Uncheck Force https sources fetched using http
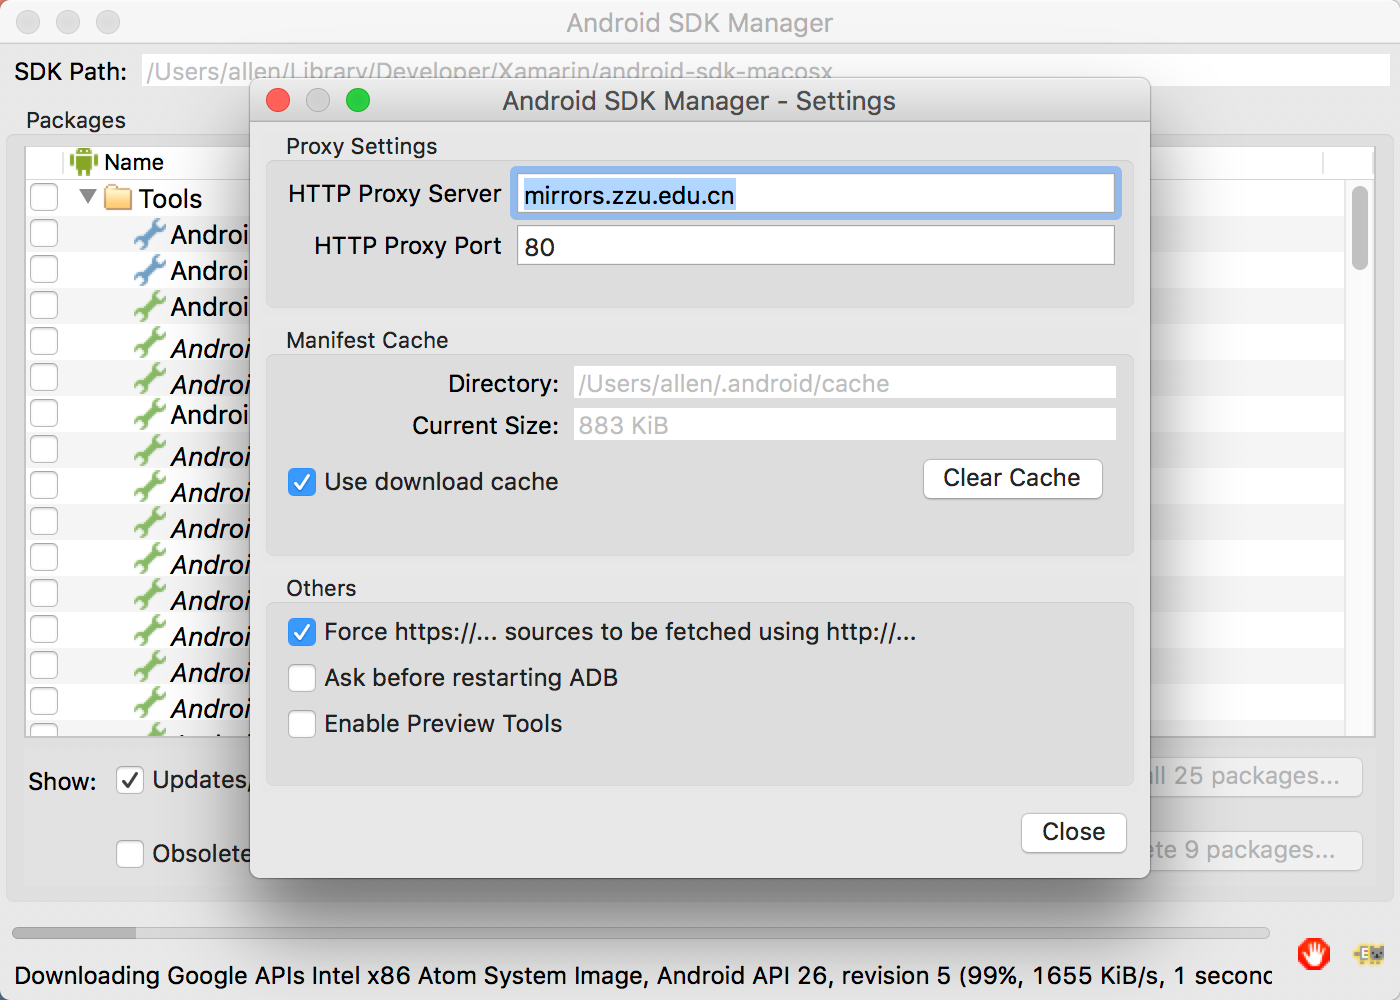1400x1000 pixels. (x=302, y=632)
